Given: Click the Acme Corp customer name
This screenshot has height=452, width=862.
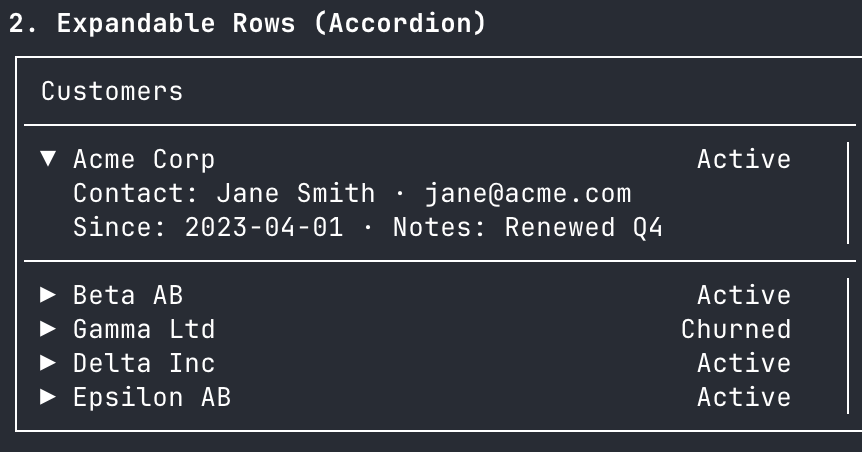Looking at the screenshot, I should tap(144, 159).
